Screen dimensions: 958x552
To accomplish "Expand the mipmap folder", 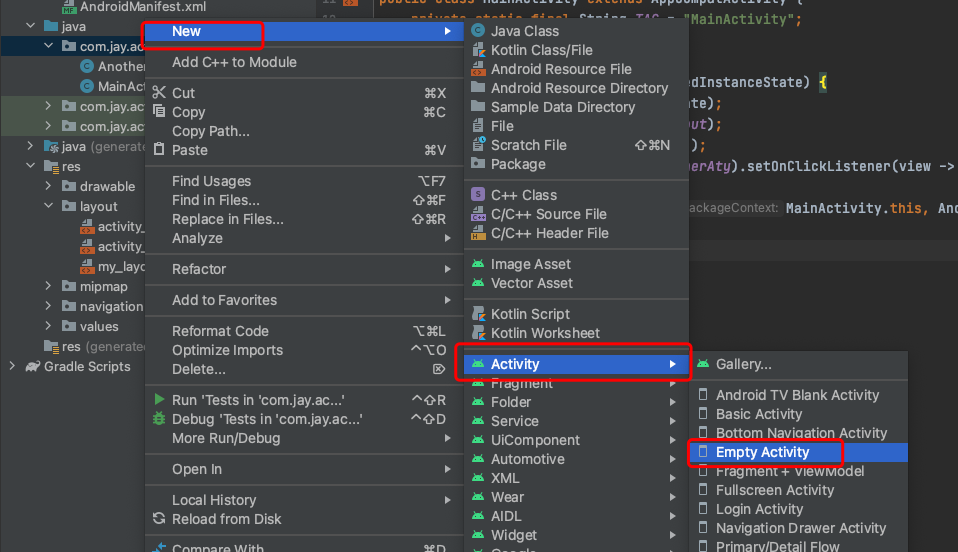I will 48,285.
